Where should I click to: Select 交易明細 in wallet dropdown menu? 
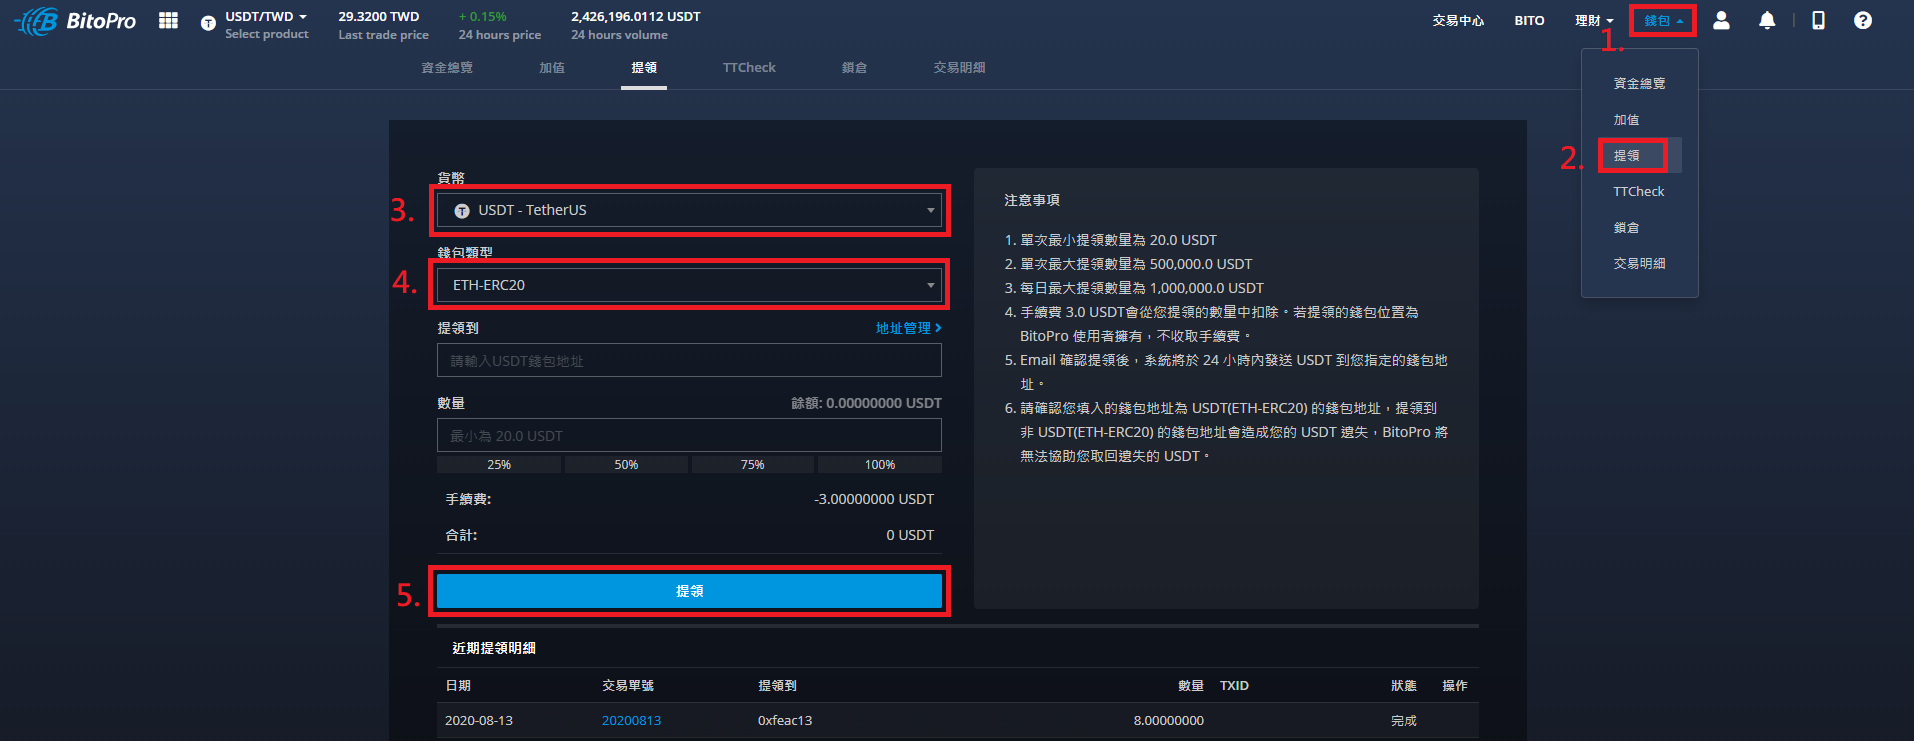(1639, 264)
